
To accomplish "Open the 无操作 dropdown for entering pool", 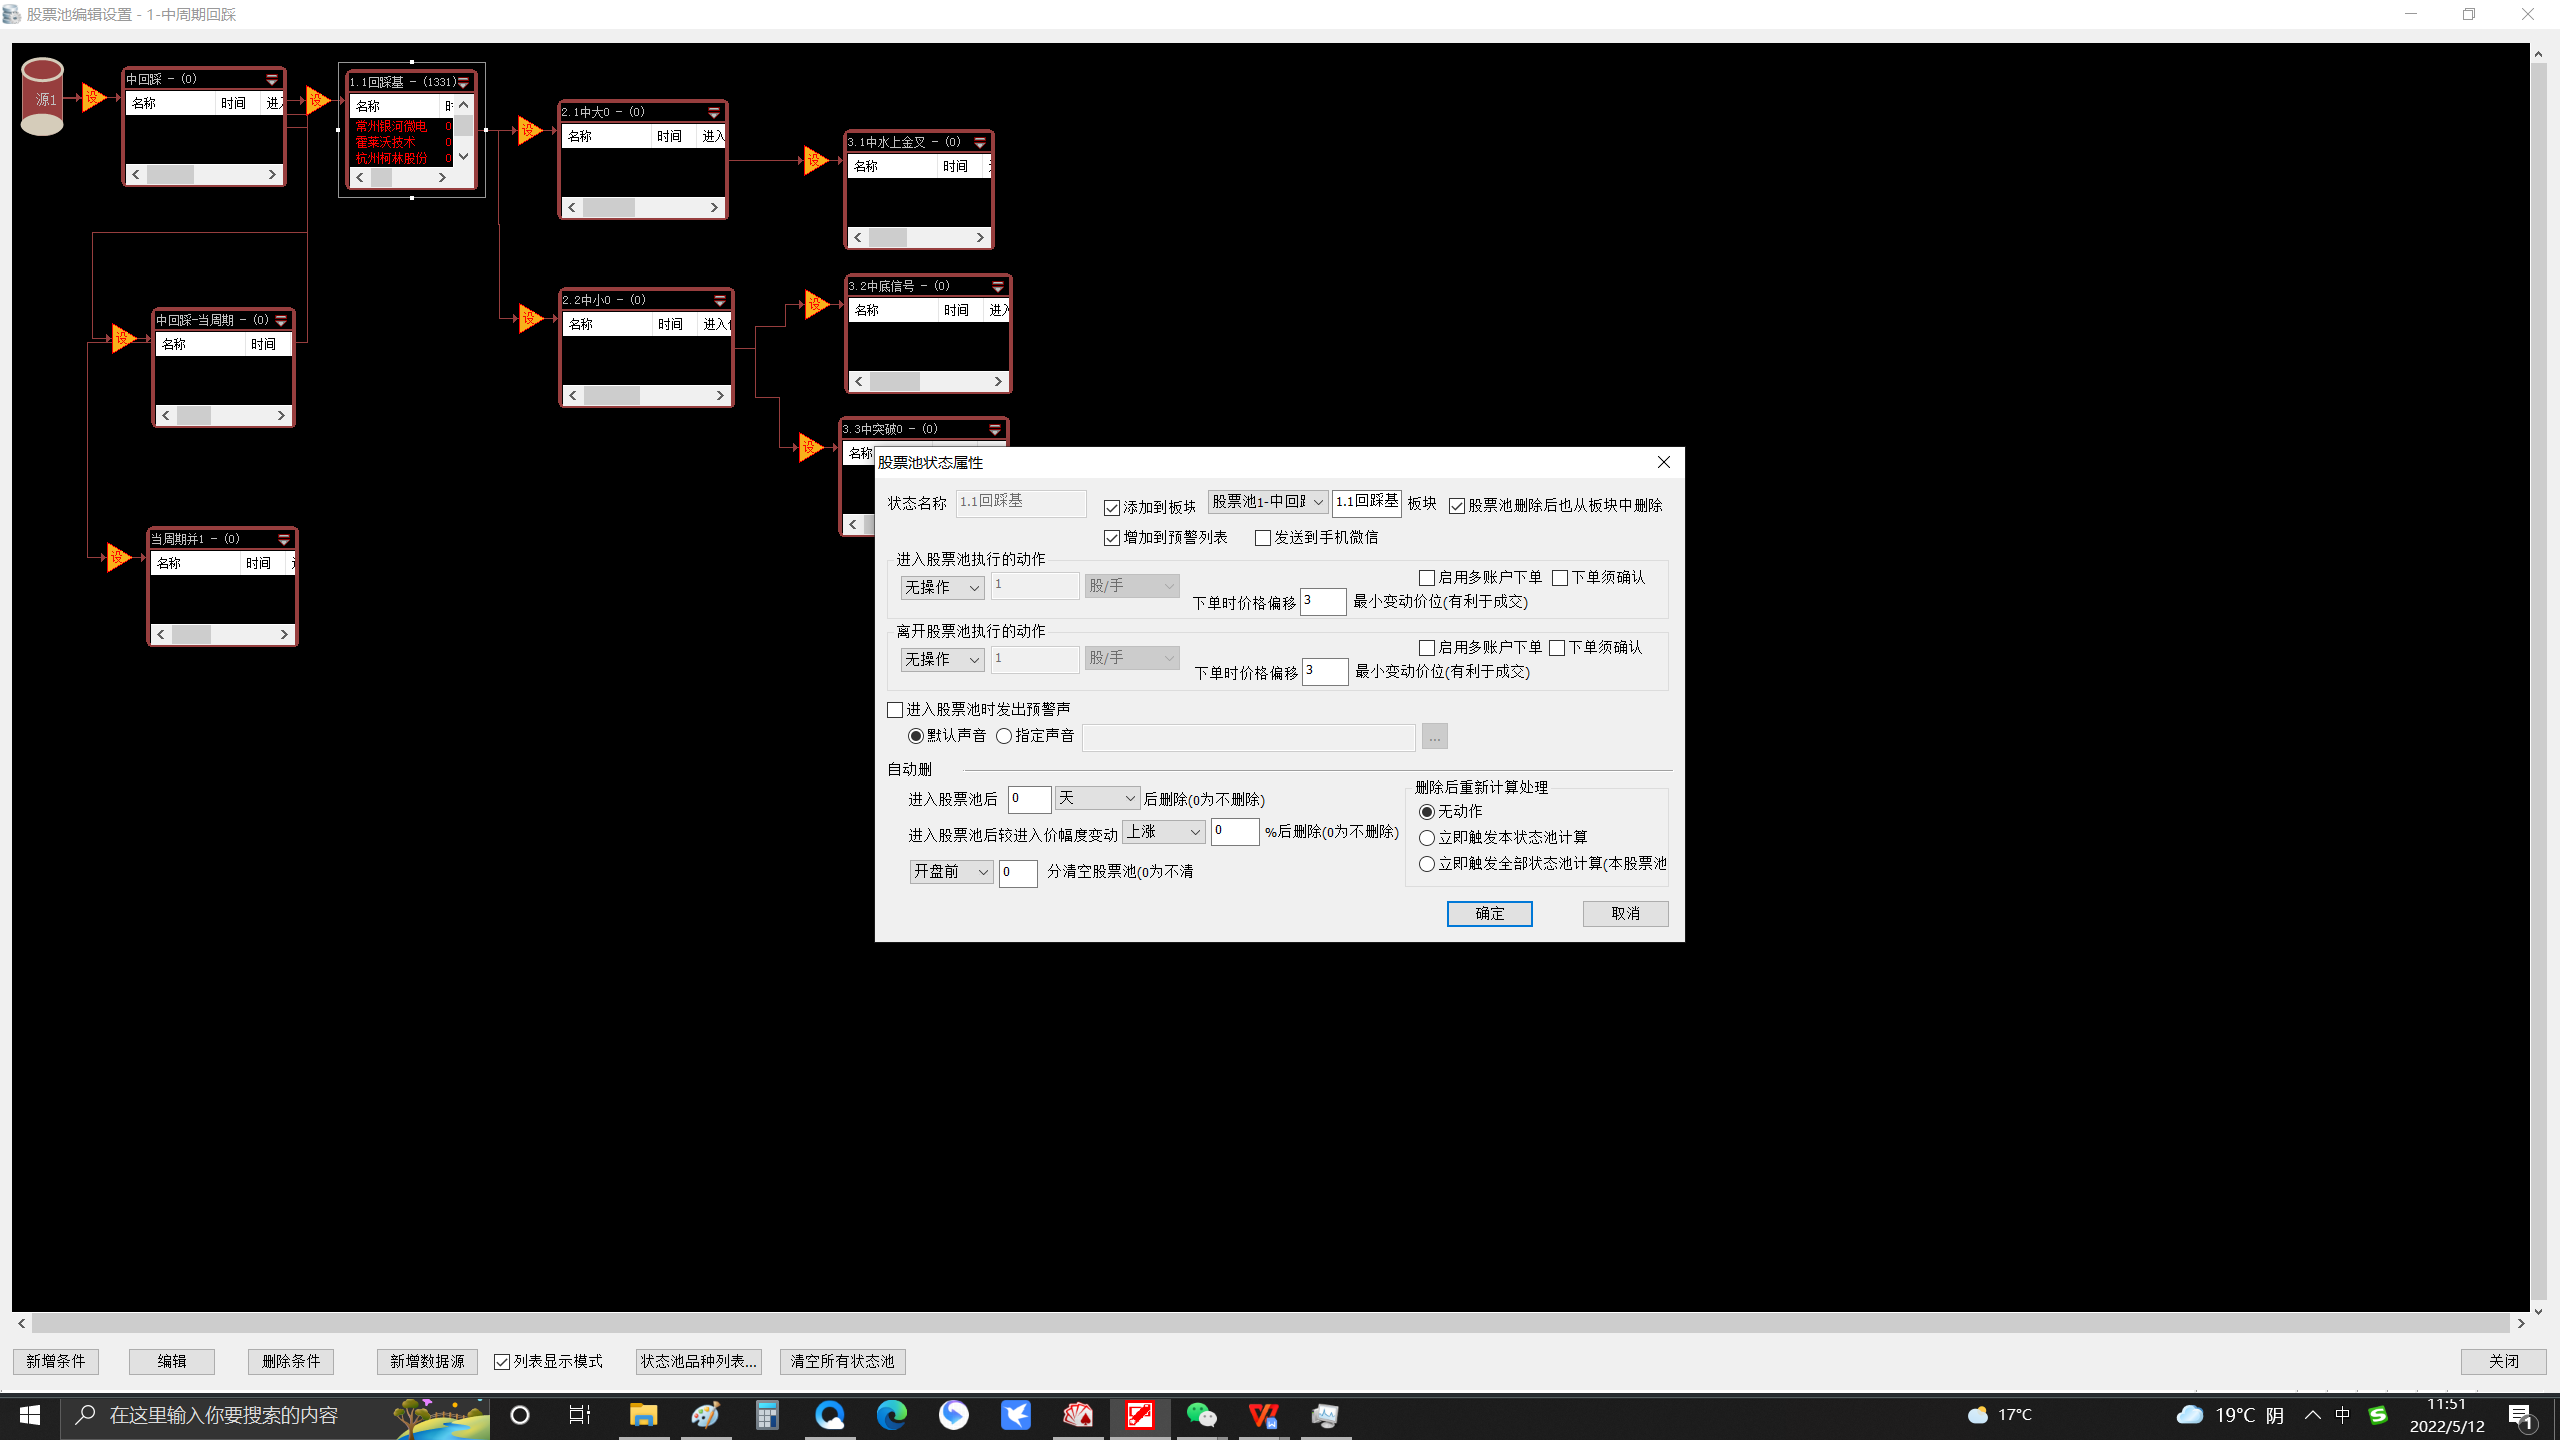I will coord(942,588).
